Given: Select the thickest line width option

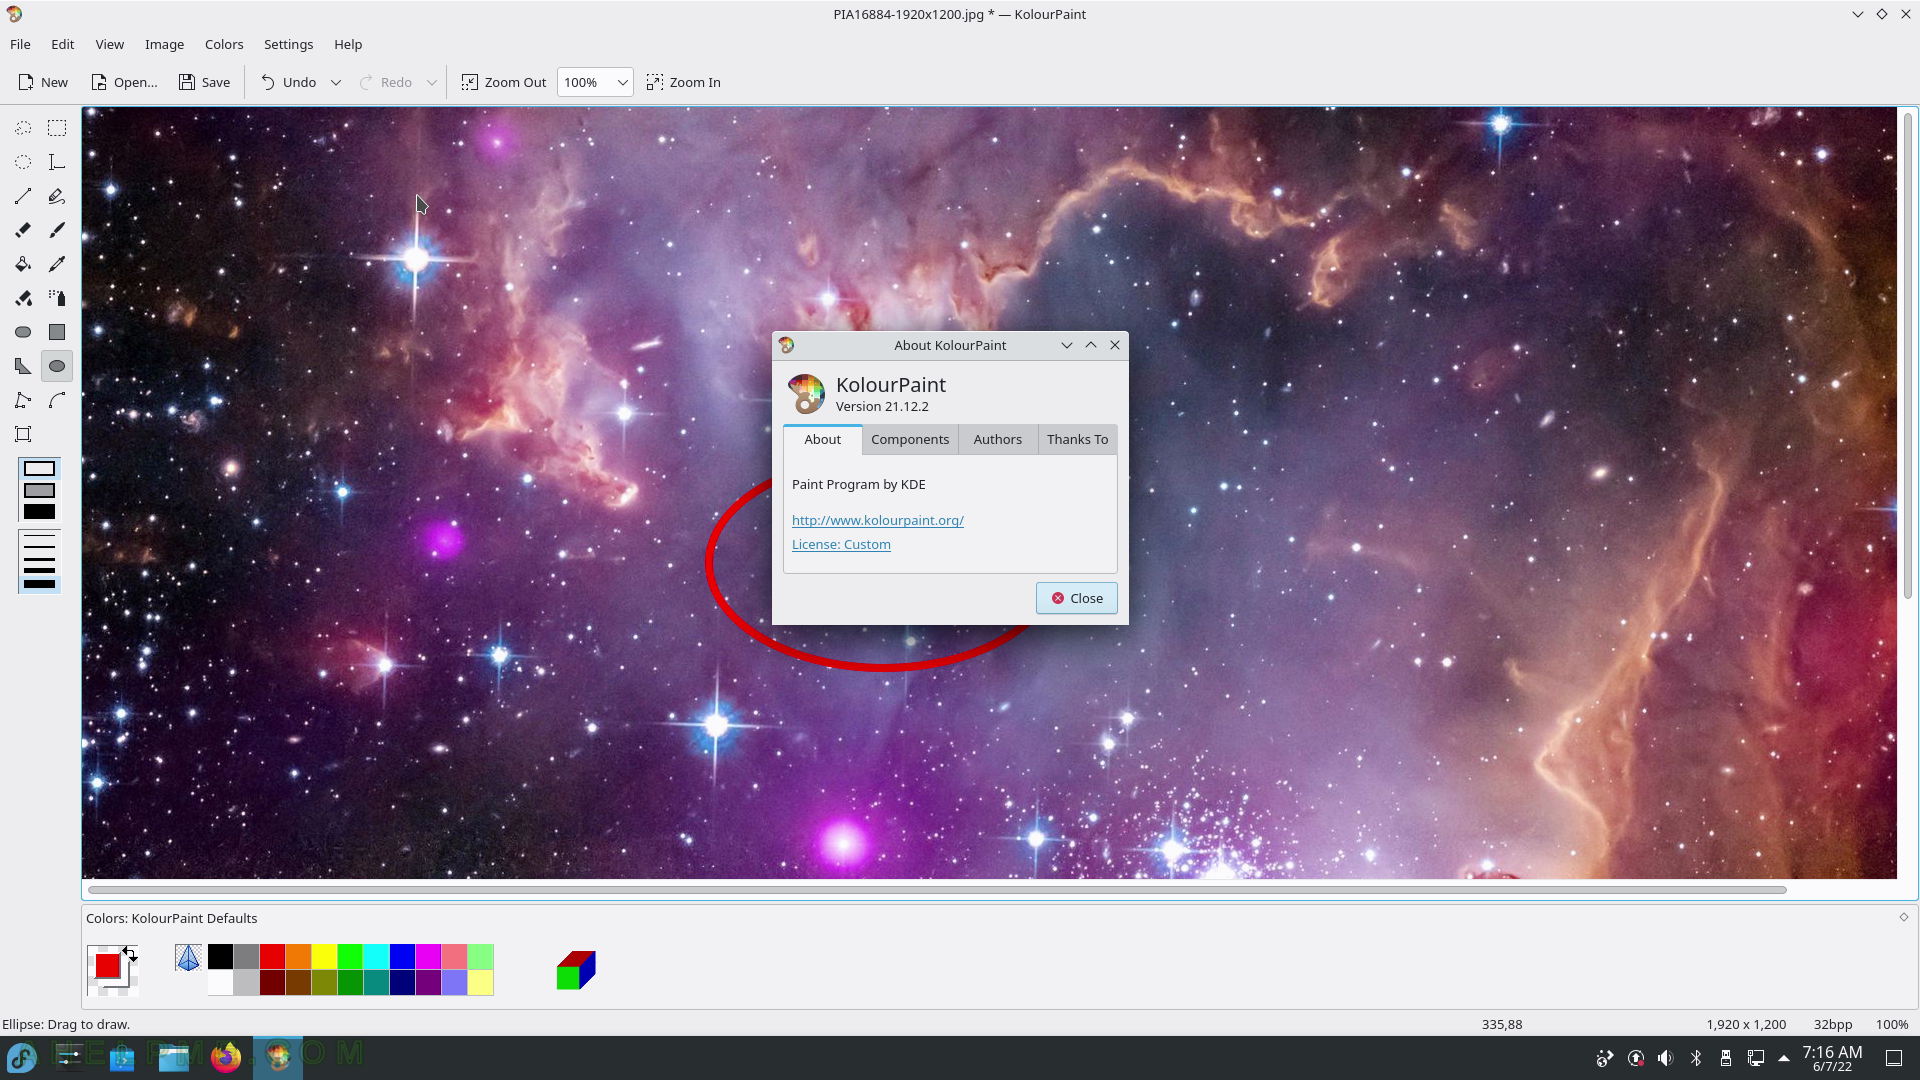Looking at the screenshot, I should pos(39,584).
